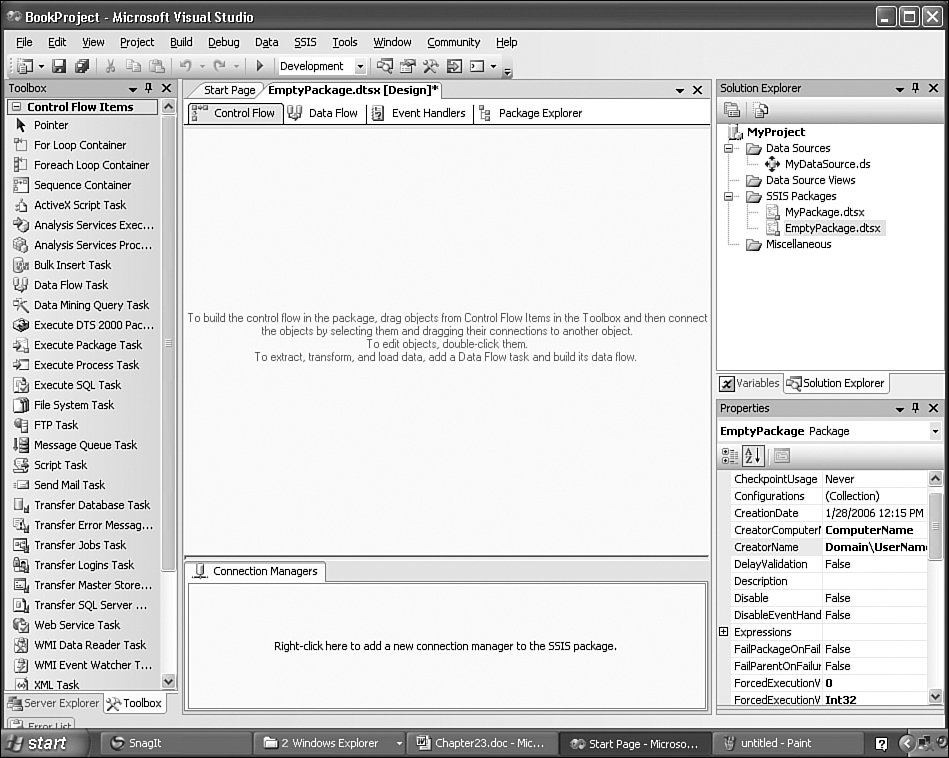The width and height of the screenshot is (949, 758).
Task: Click the Properties scroll up arrow
Action: click(x=935, y=479)
